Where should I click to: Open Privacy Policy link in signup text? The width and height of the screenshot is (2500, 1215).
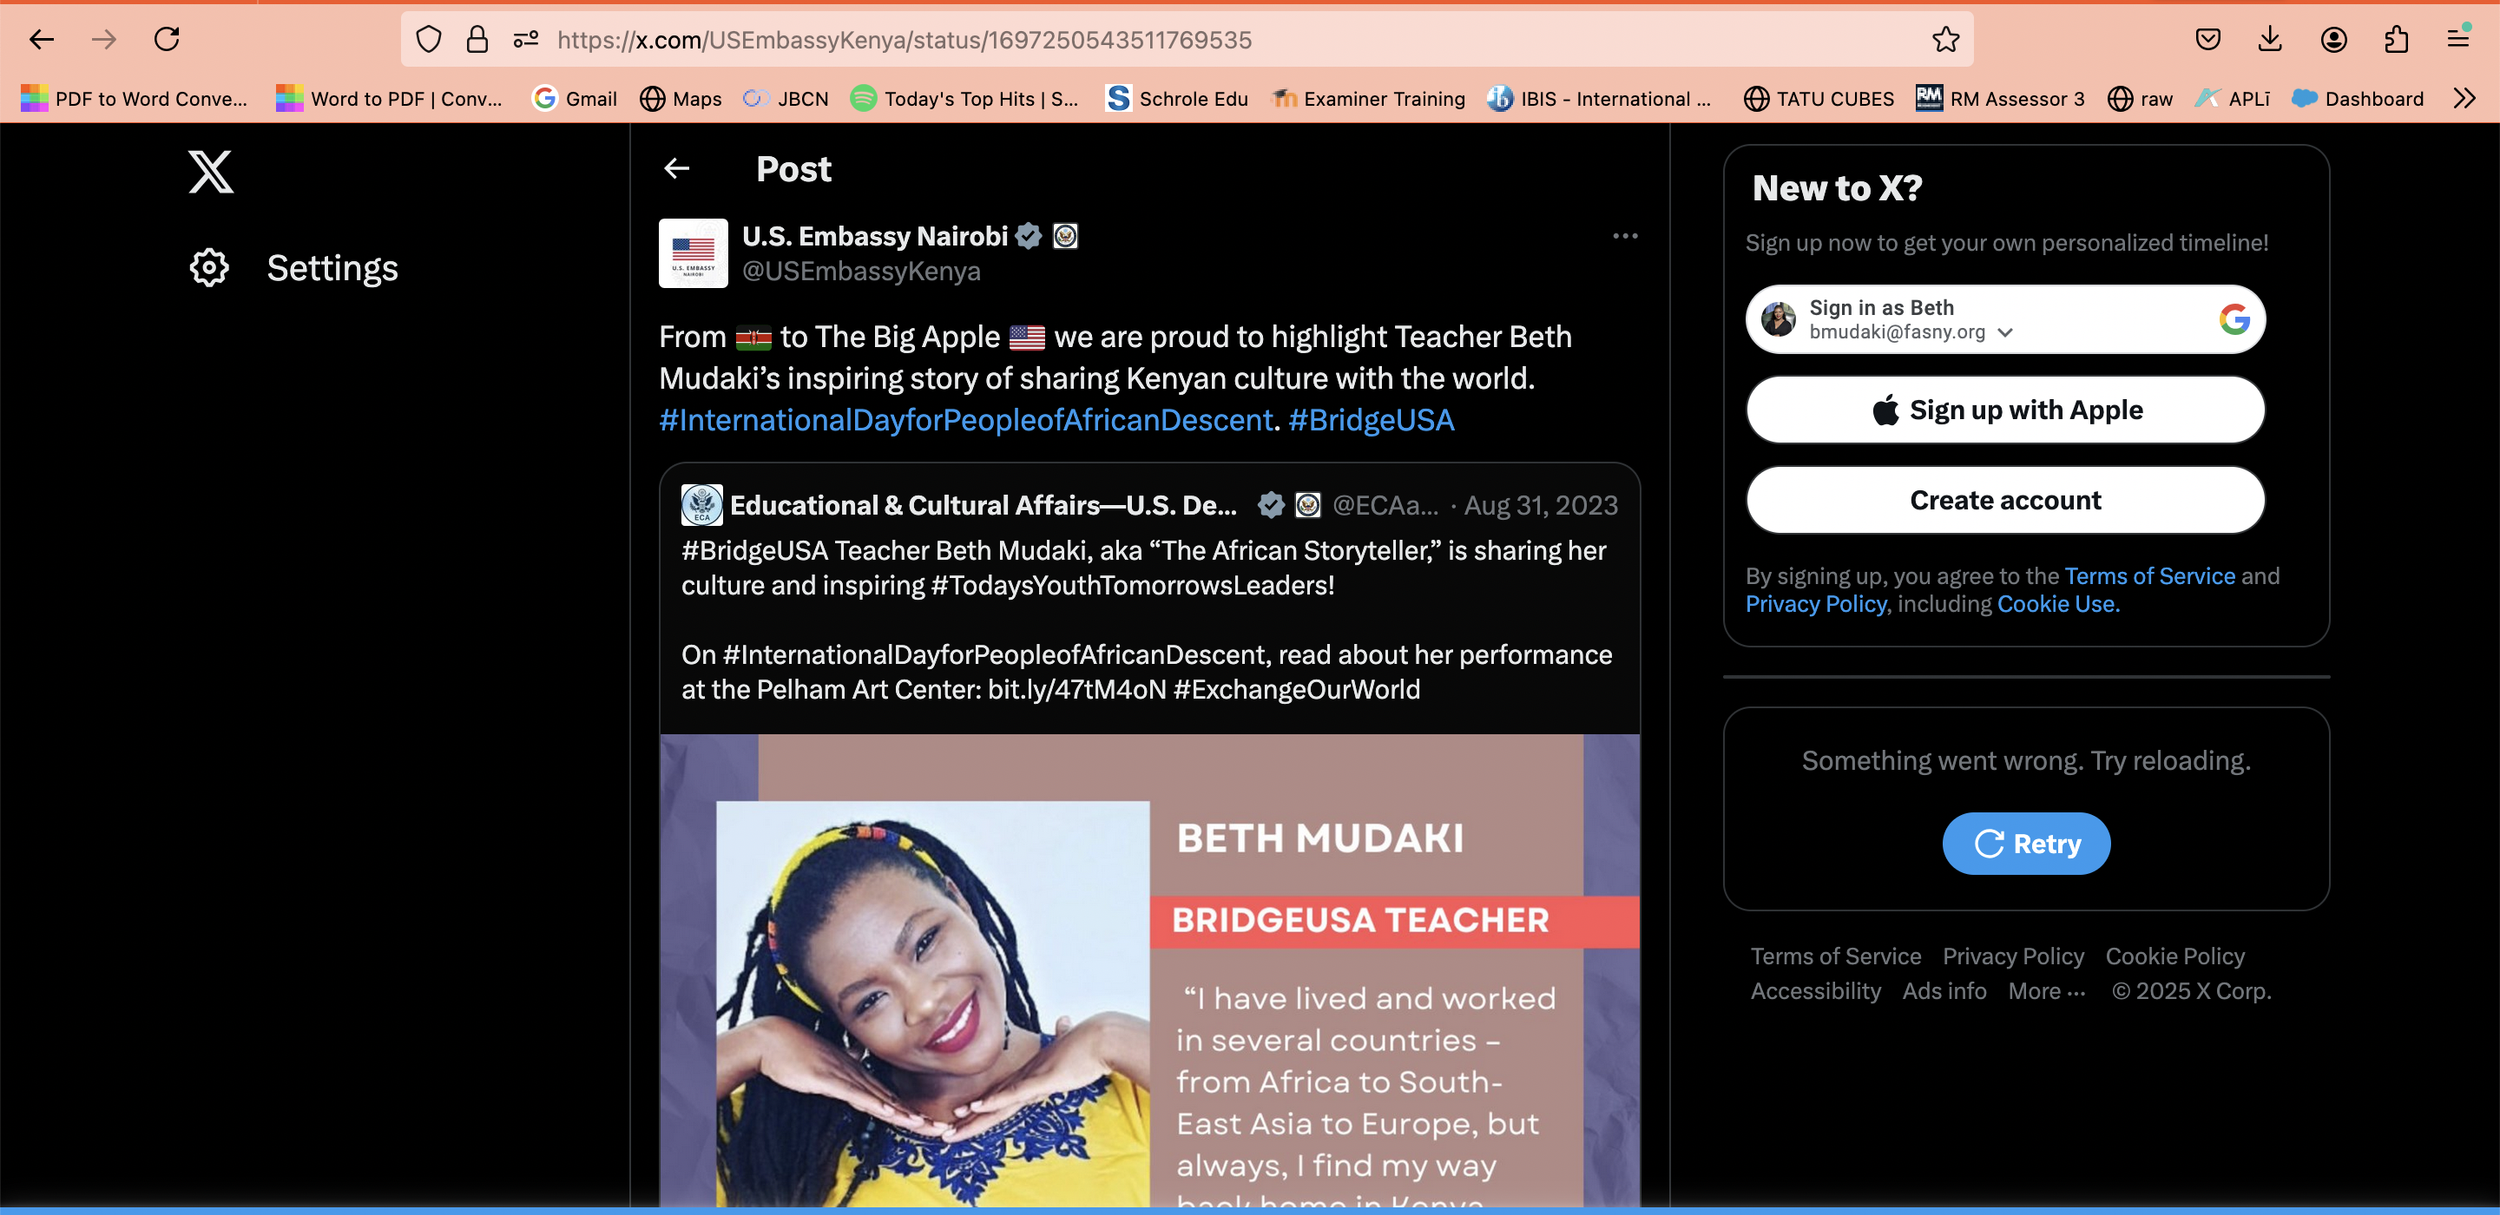[1816, 604]
